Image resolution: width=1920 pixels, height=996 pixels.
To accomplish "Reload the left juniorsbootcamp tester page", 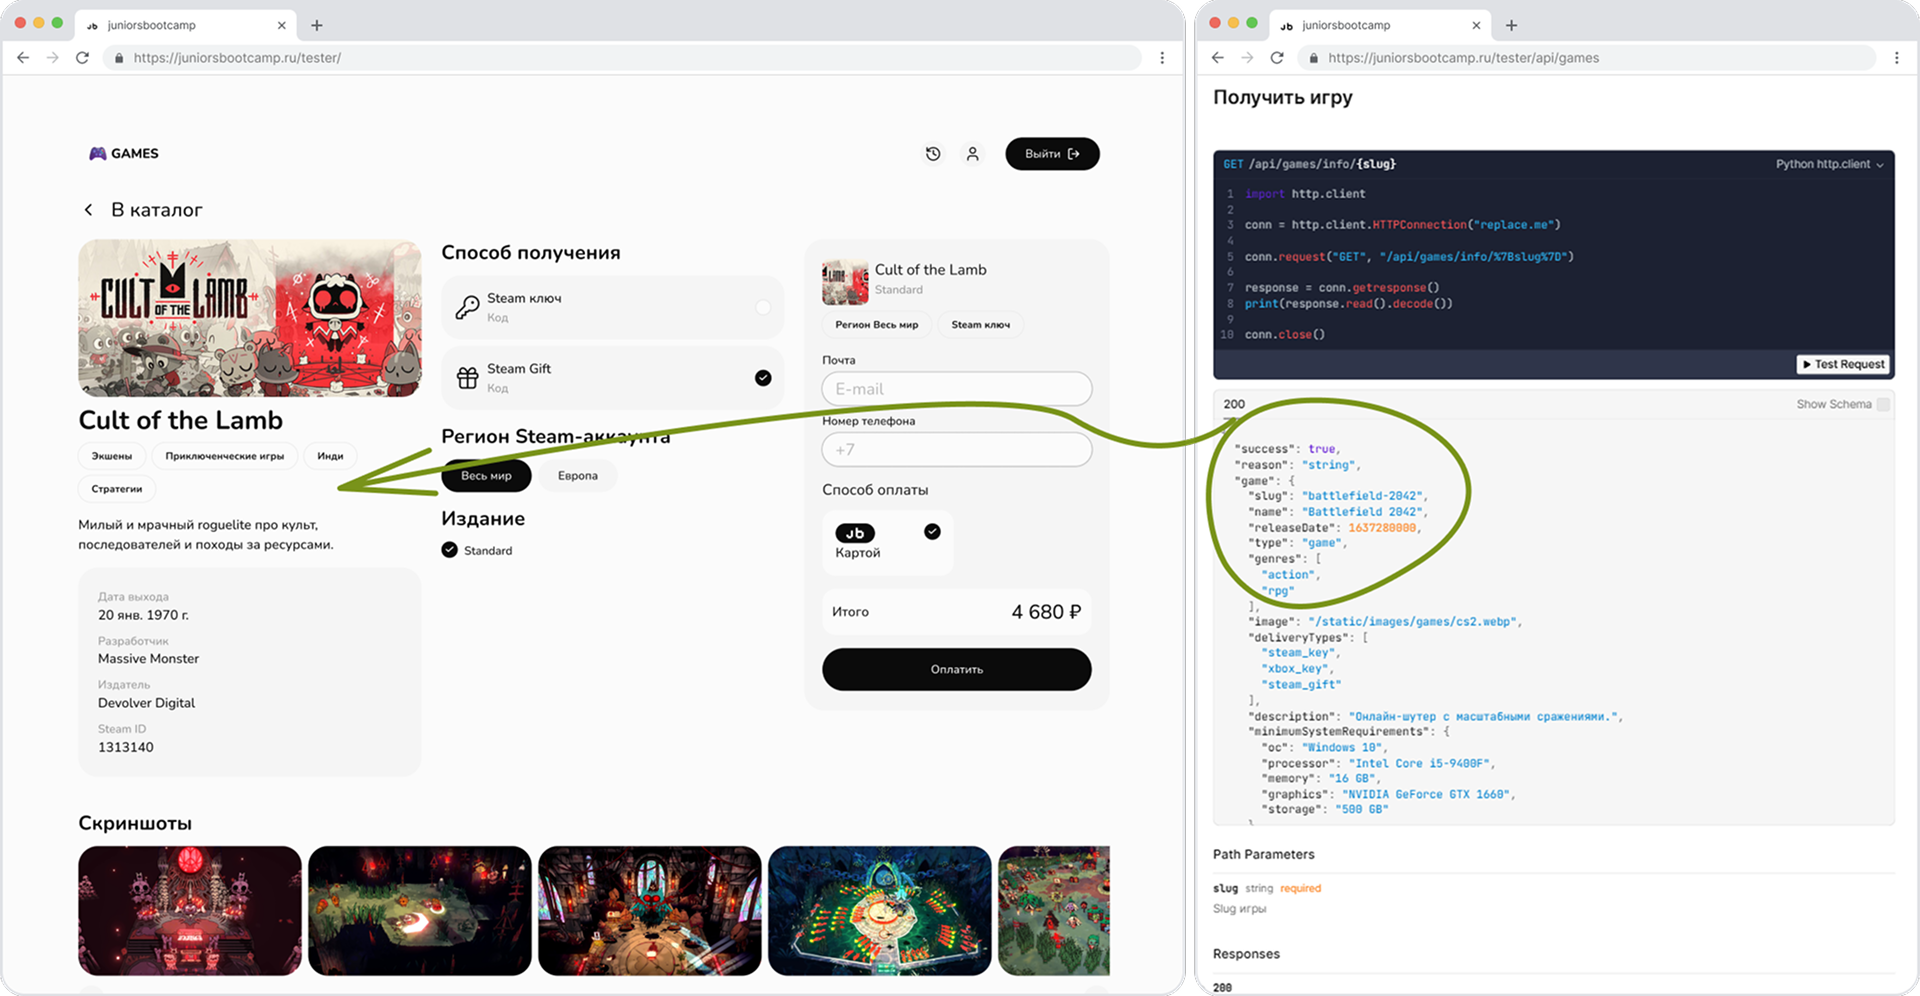I will point(83,58).
